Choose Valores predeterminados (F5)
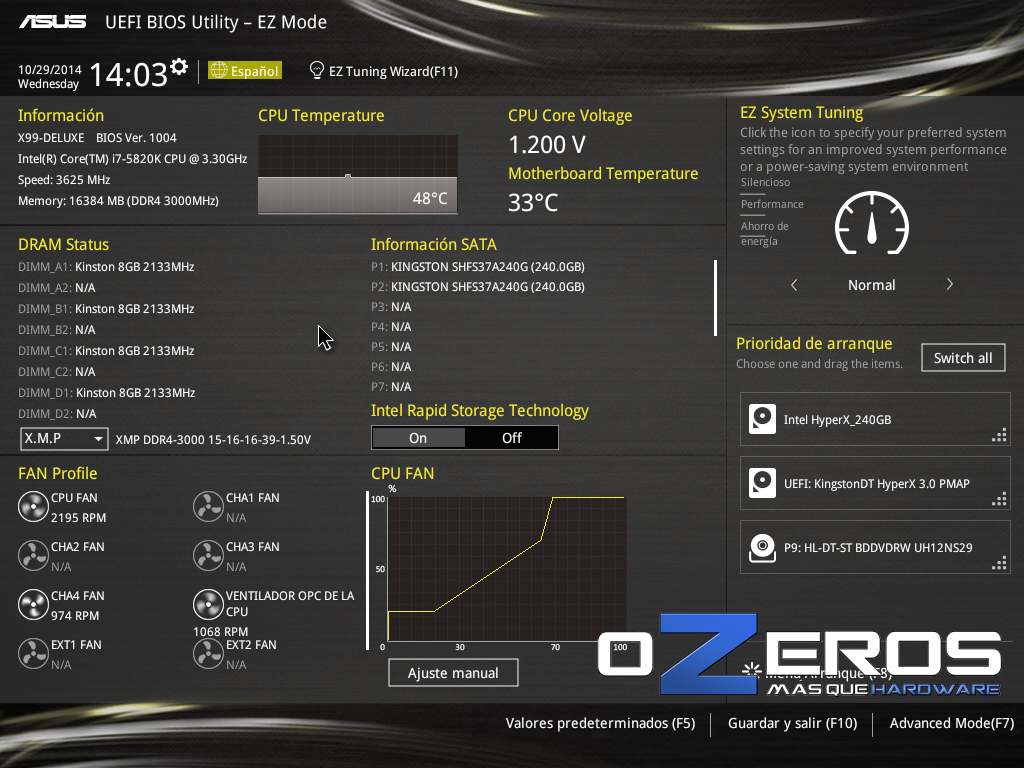1024x768 pixels. [600, 723]
